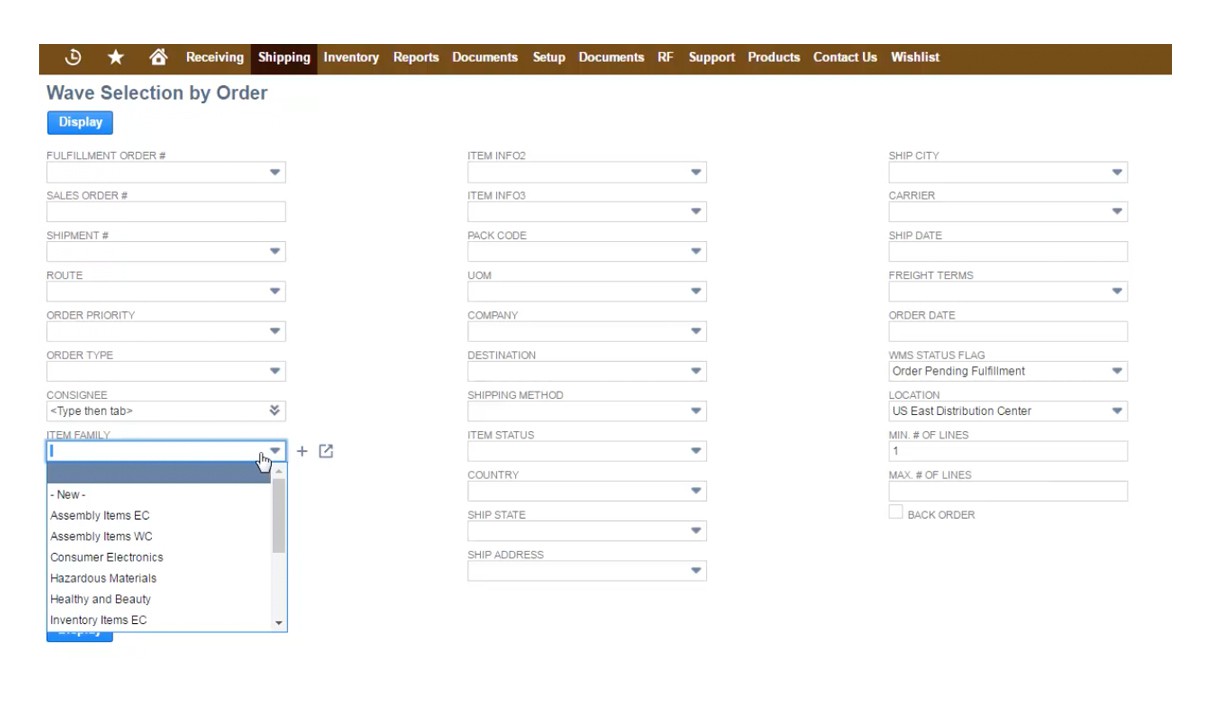Expand the Shipping Method dropdown
The height and width of the screenshot is (715, 1224).
tap(696, 410)
